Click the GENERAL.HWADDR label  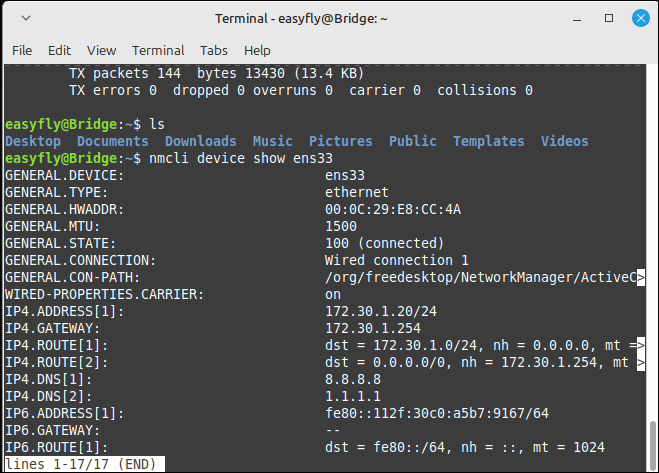64,209
